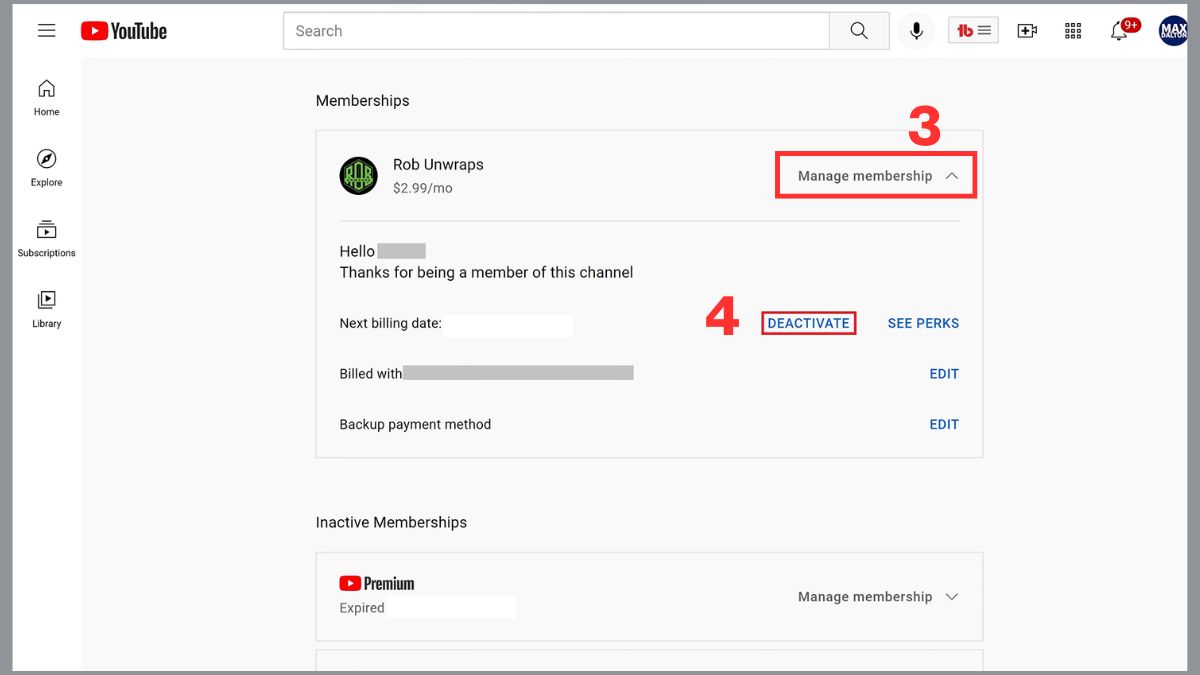Edit the Backup payment method

[944, 424]
